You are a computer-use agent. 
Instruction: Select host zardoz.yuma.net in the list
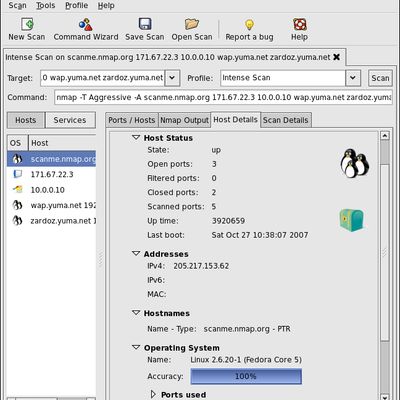tap(52, 220)
